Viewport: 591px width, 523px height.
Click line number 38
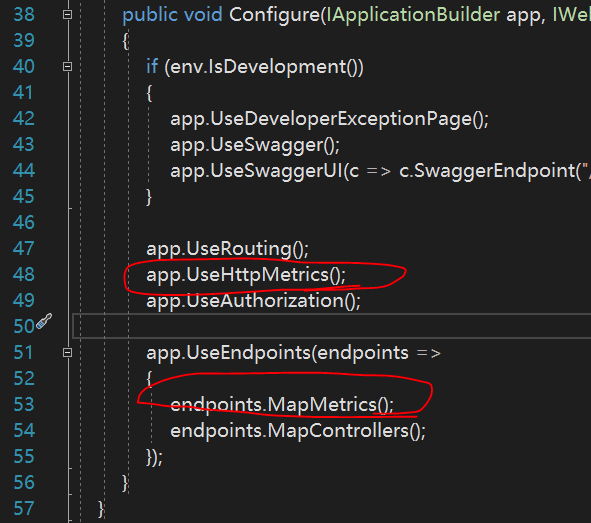click(24, 15)
